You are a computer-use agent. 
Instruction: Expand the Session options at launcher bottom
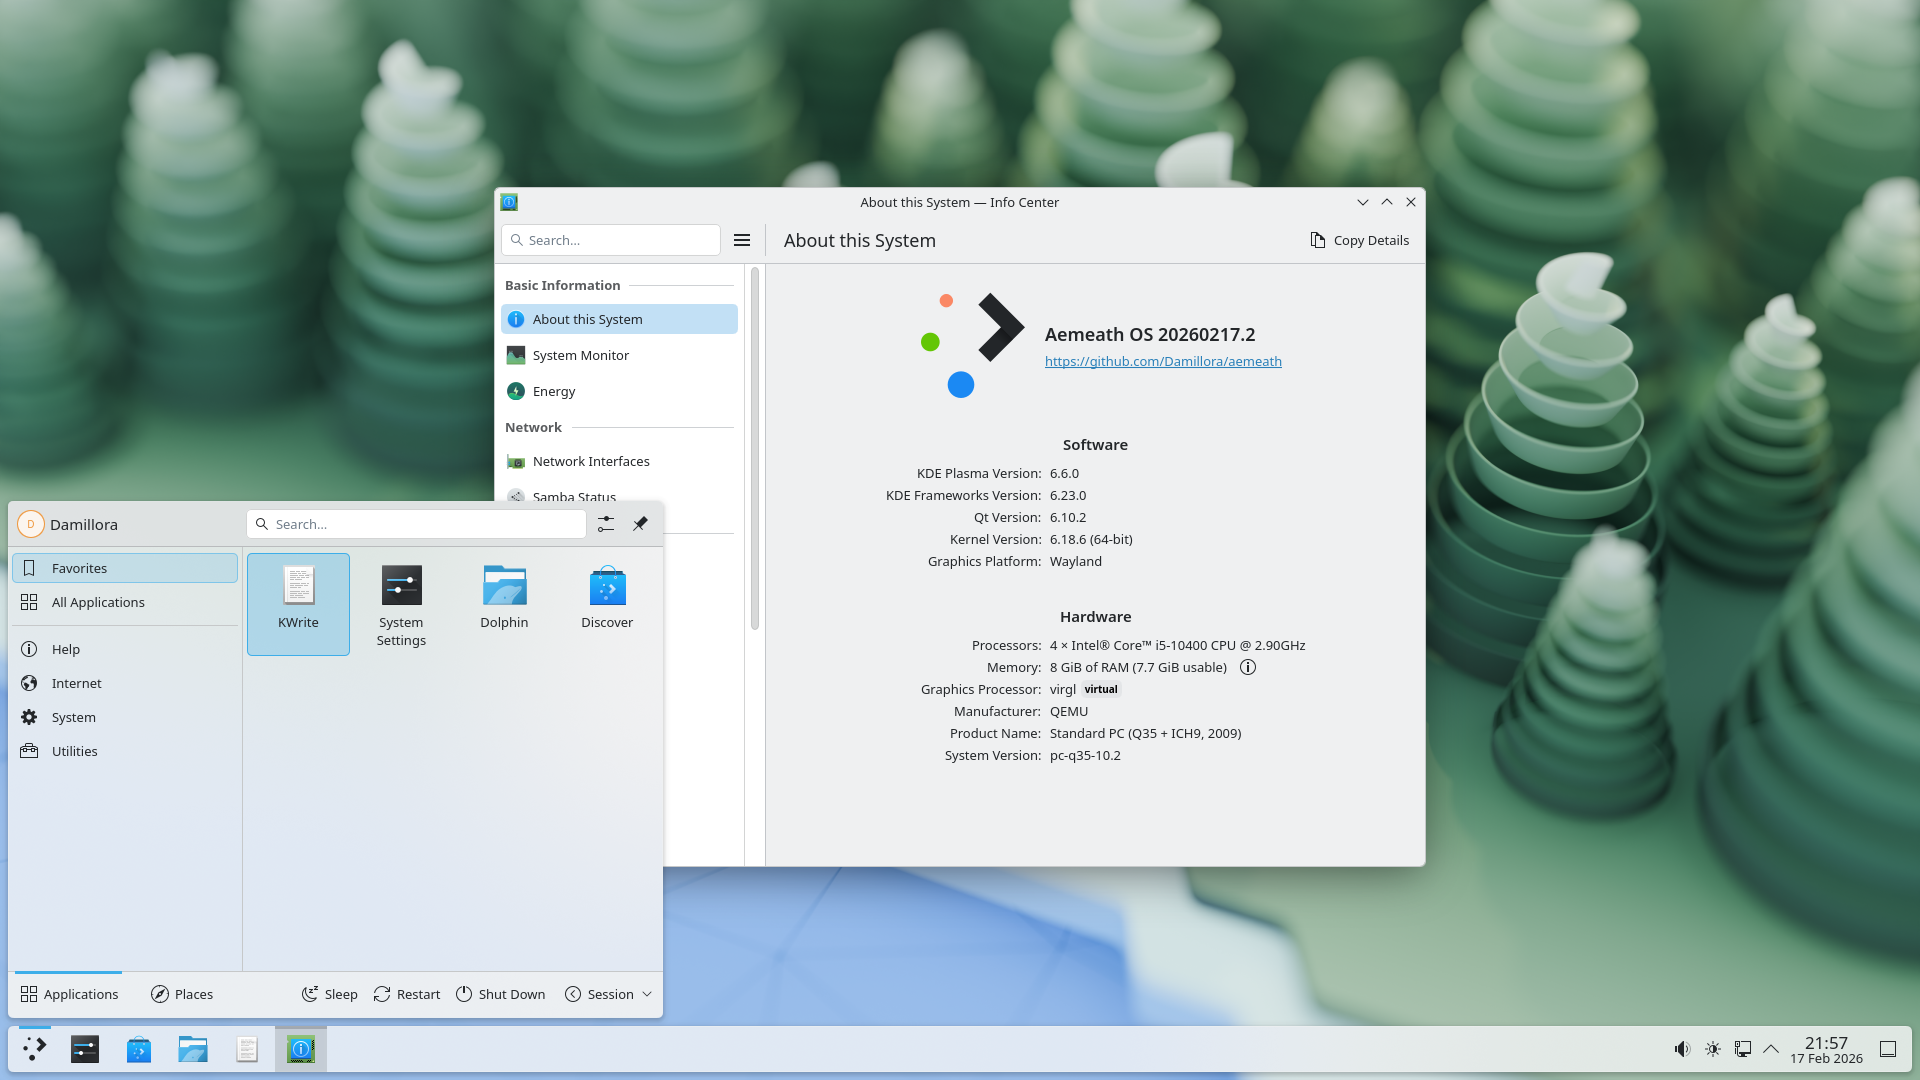[608, 993]
